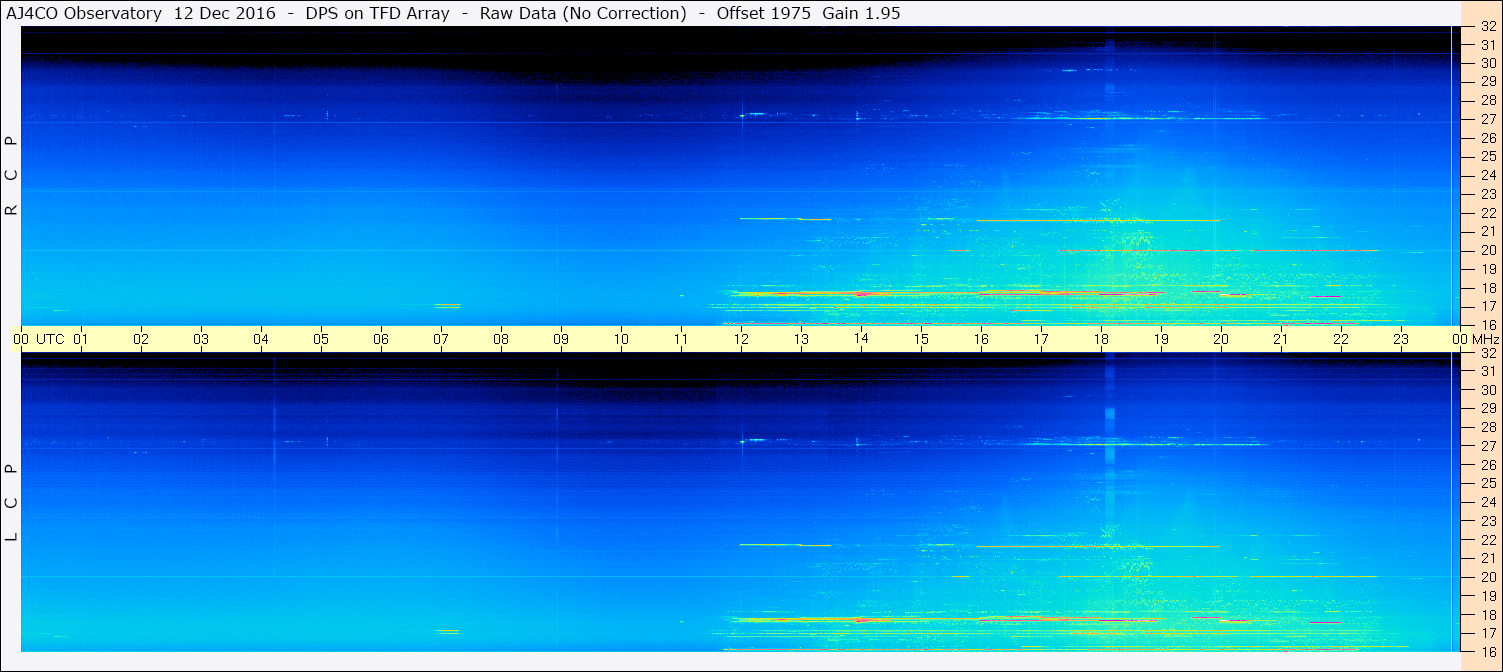Click the 04 hour tick on time axis
Viewport: 1503px width, 672px height.
[x=261, y=339]
